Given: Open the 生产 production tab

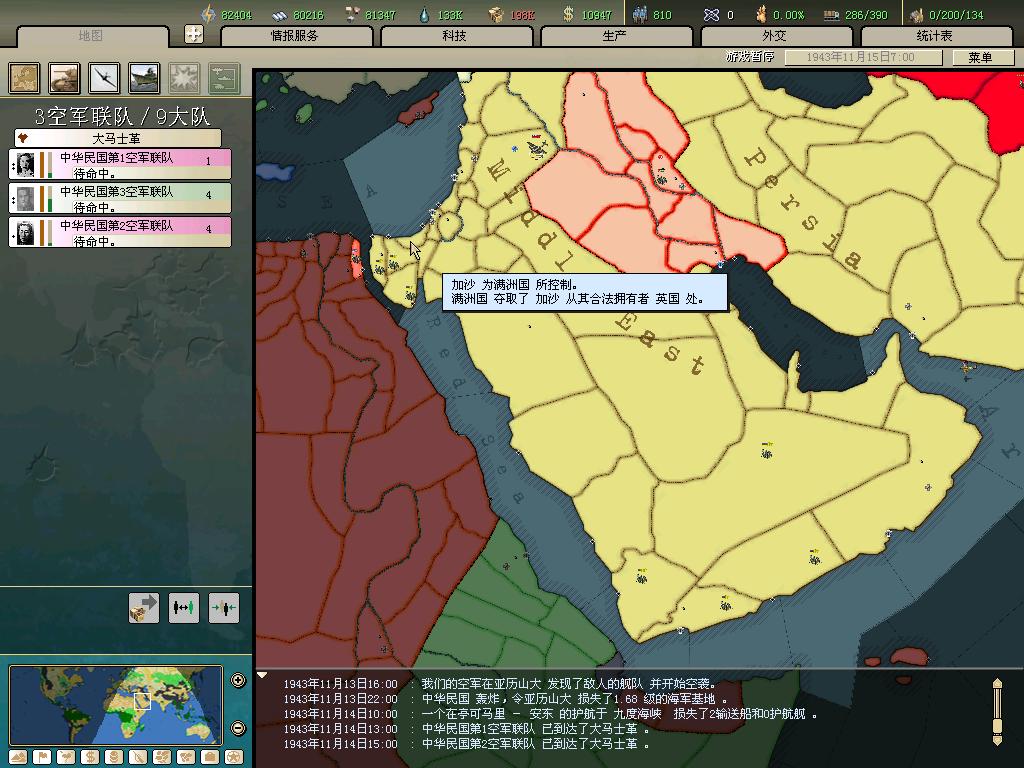Looking at the screenshot, I should point(615,36).
